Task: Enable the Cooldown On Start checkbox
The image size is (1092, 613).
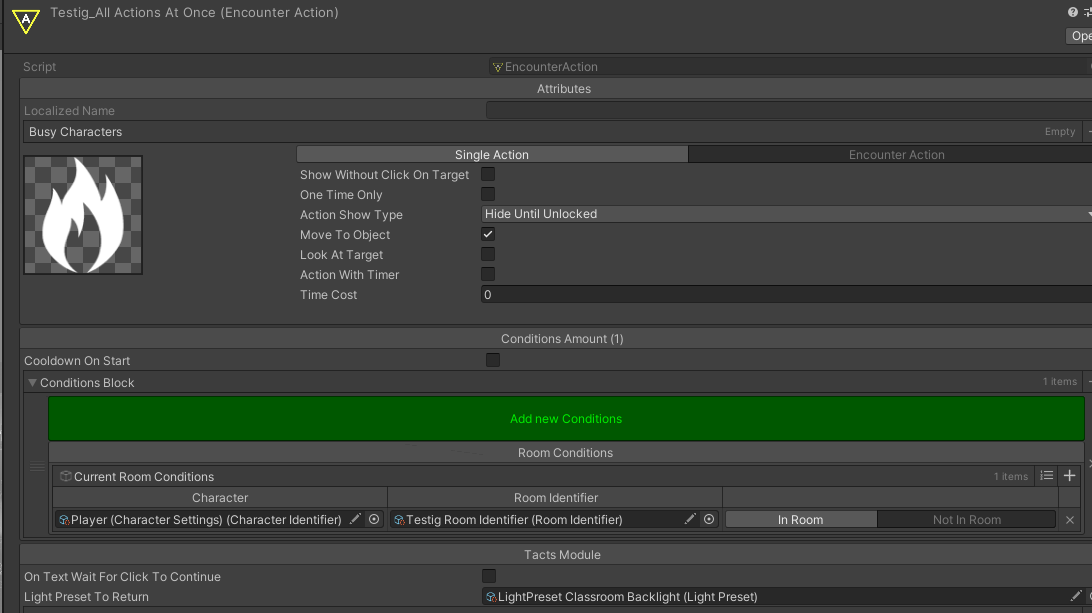Action: tap(493, 360)
